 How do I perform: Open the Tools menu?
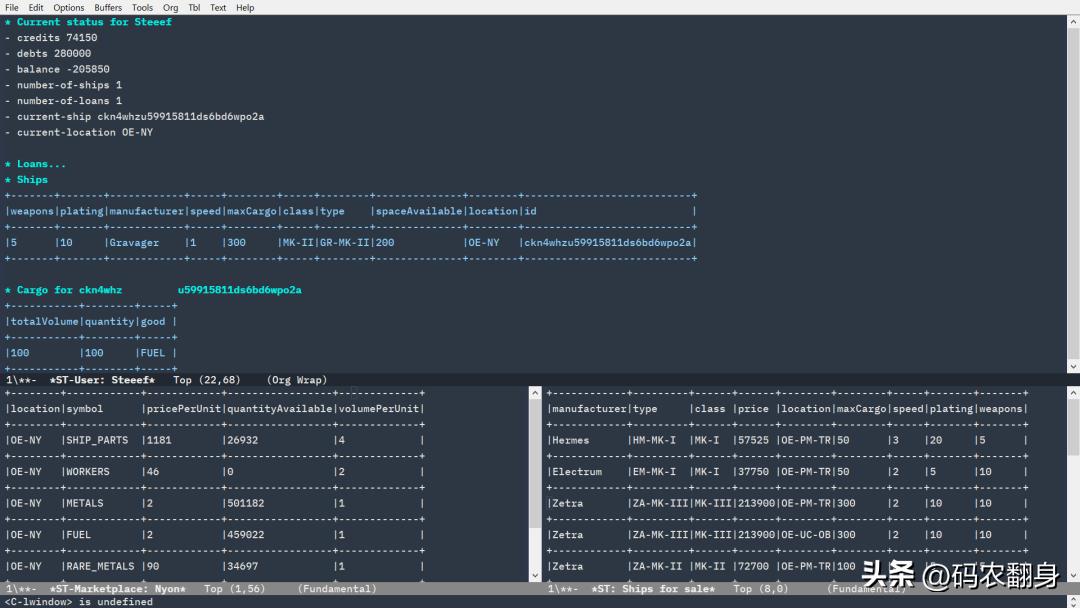pyautogui.click(x=143, y=7)
